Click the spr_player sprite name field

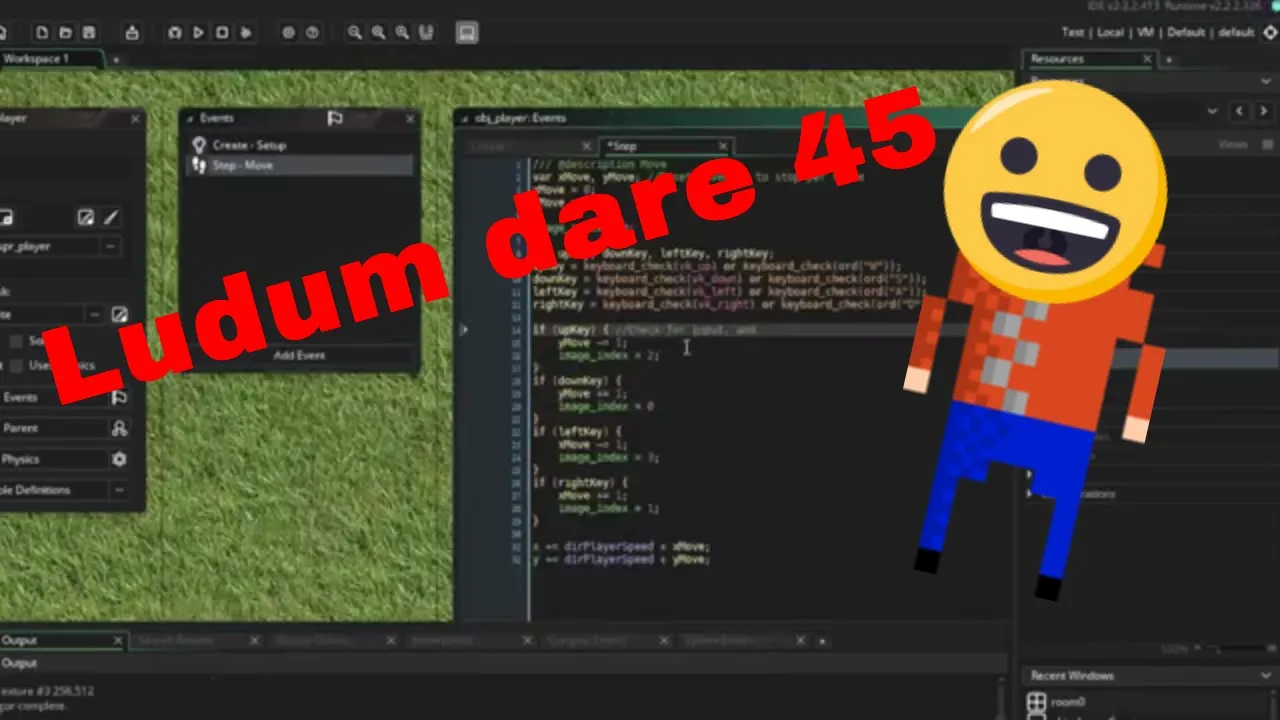49,246
